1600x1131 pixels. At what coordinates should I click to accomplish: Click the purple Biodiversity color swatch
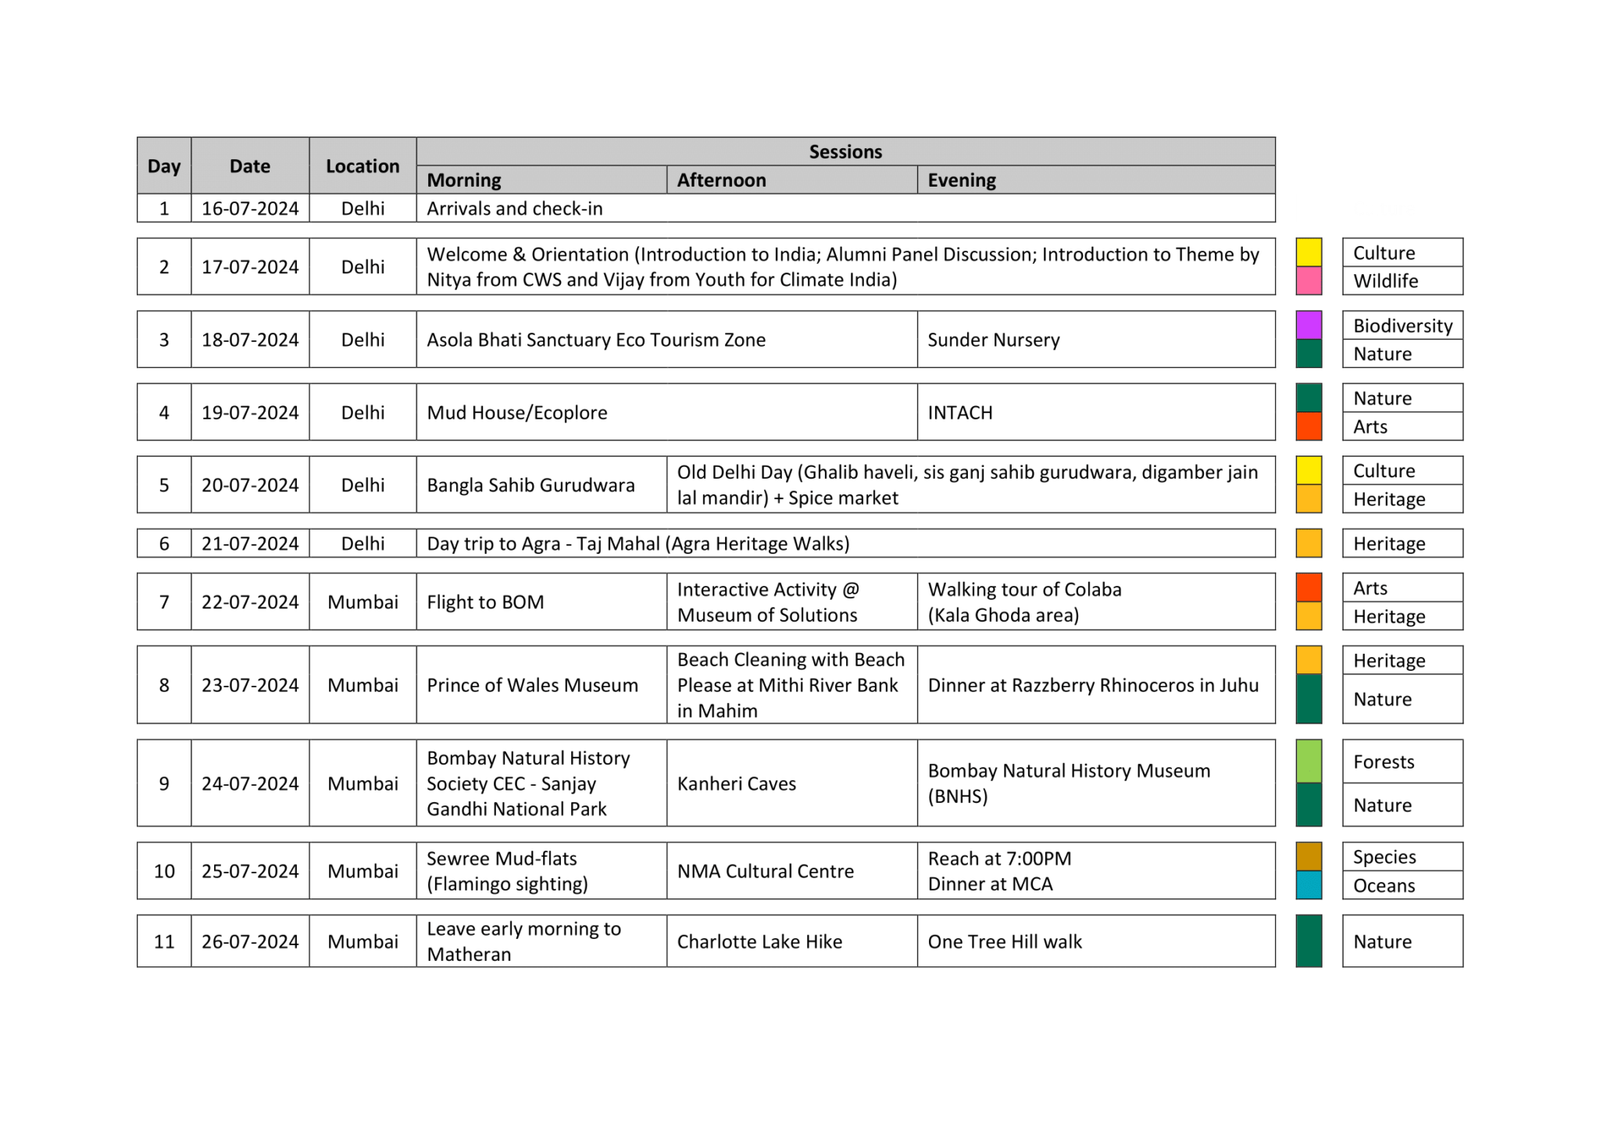[1309, 325]
